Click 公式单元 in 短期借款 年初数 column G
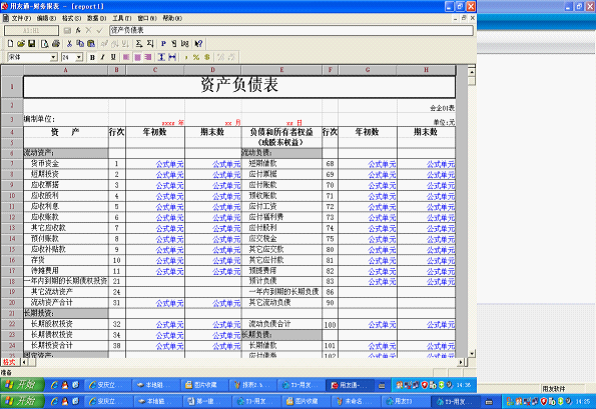Screen dimensions: 596x409 pos(382,164)
